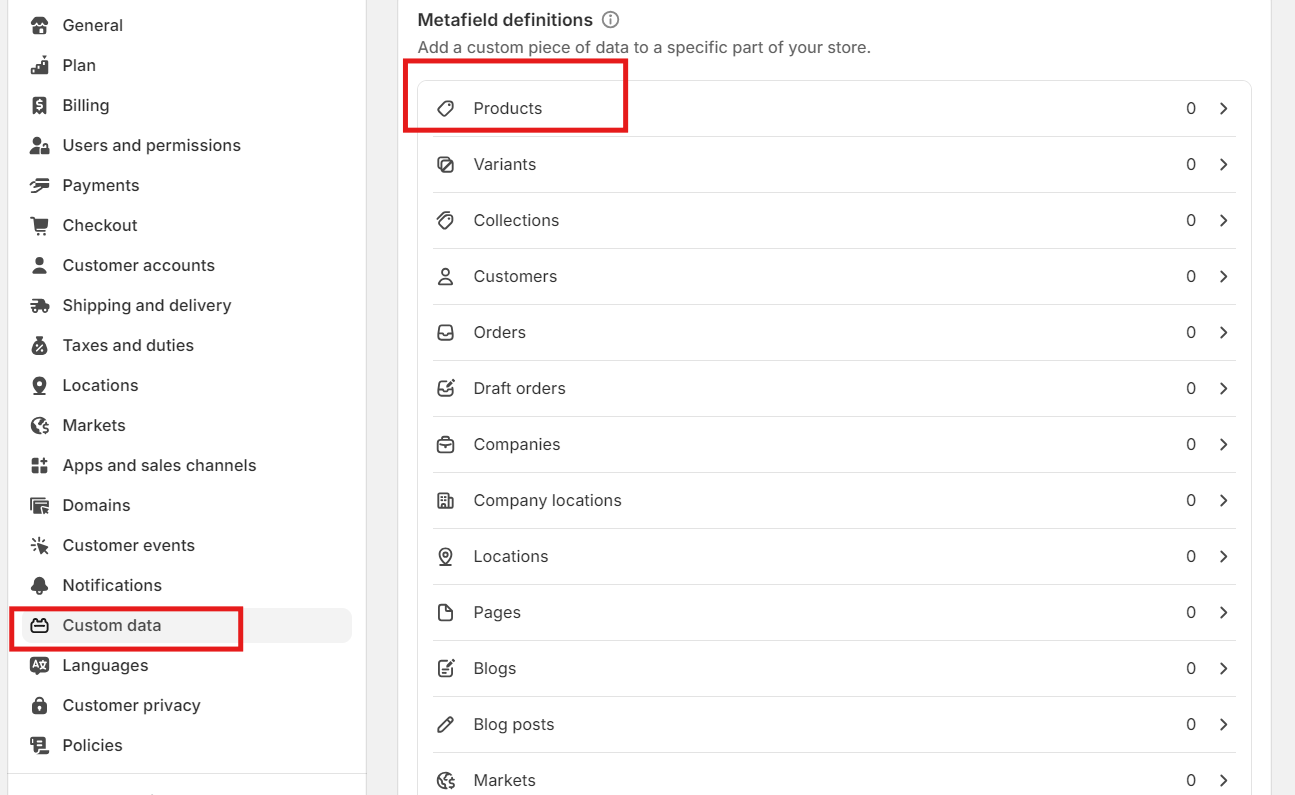Open Orders metafield definitions
This screenshot has height=795, width=1295.
835,332
